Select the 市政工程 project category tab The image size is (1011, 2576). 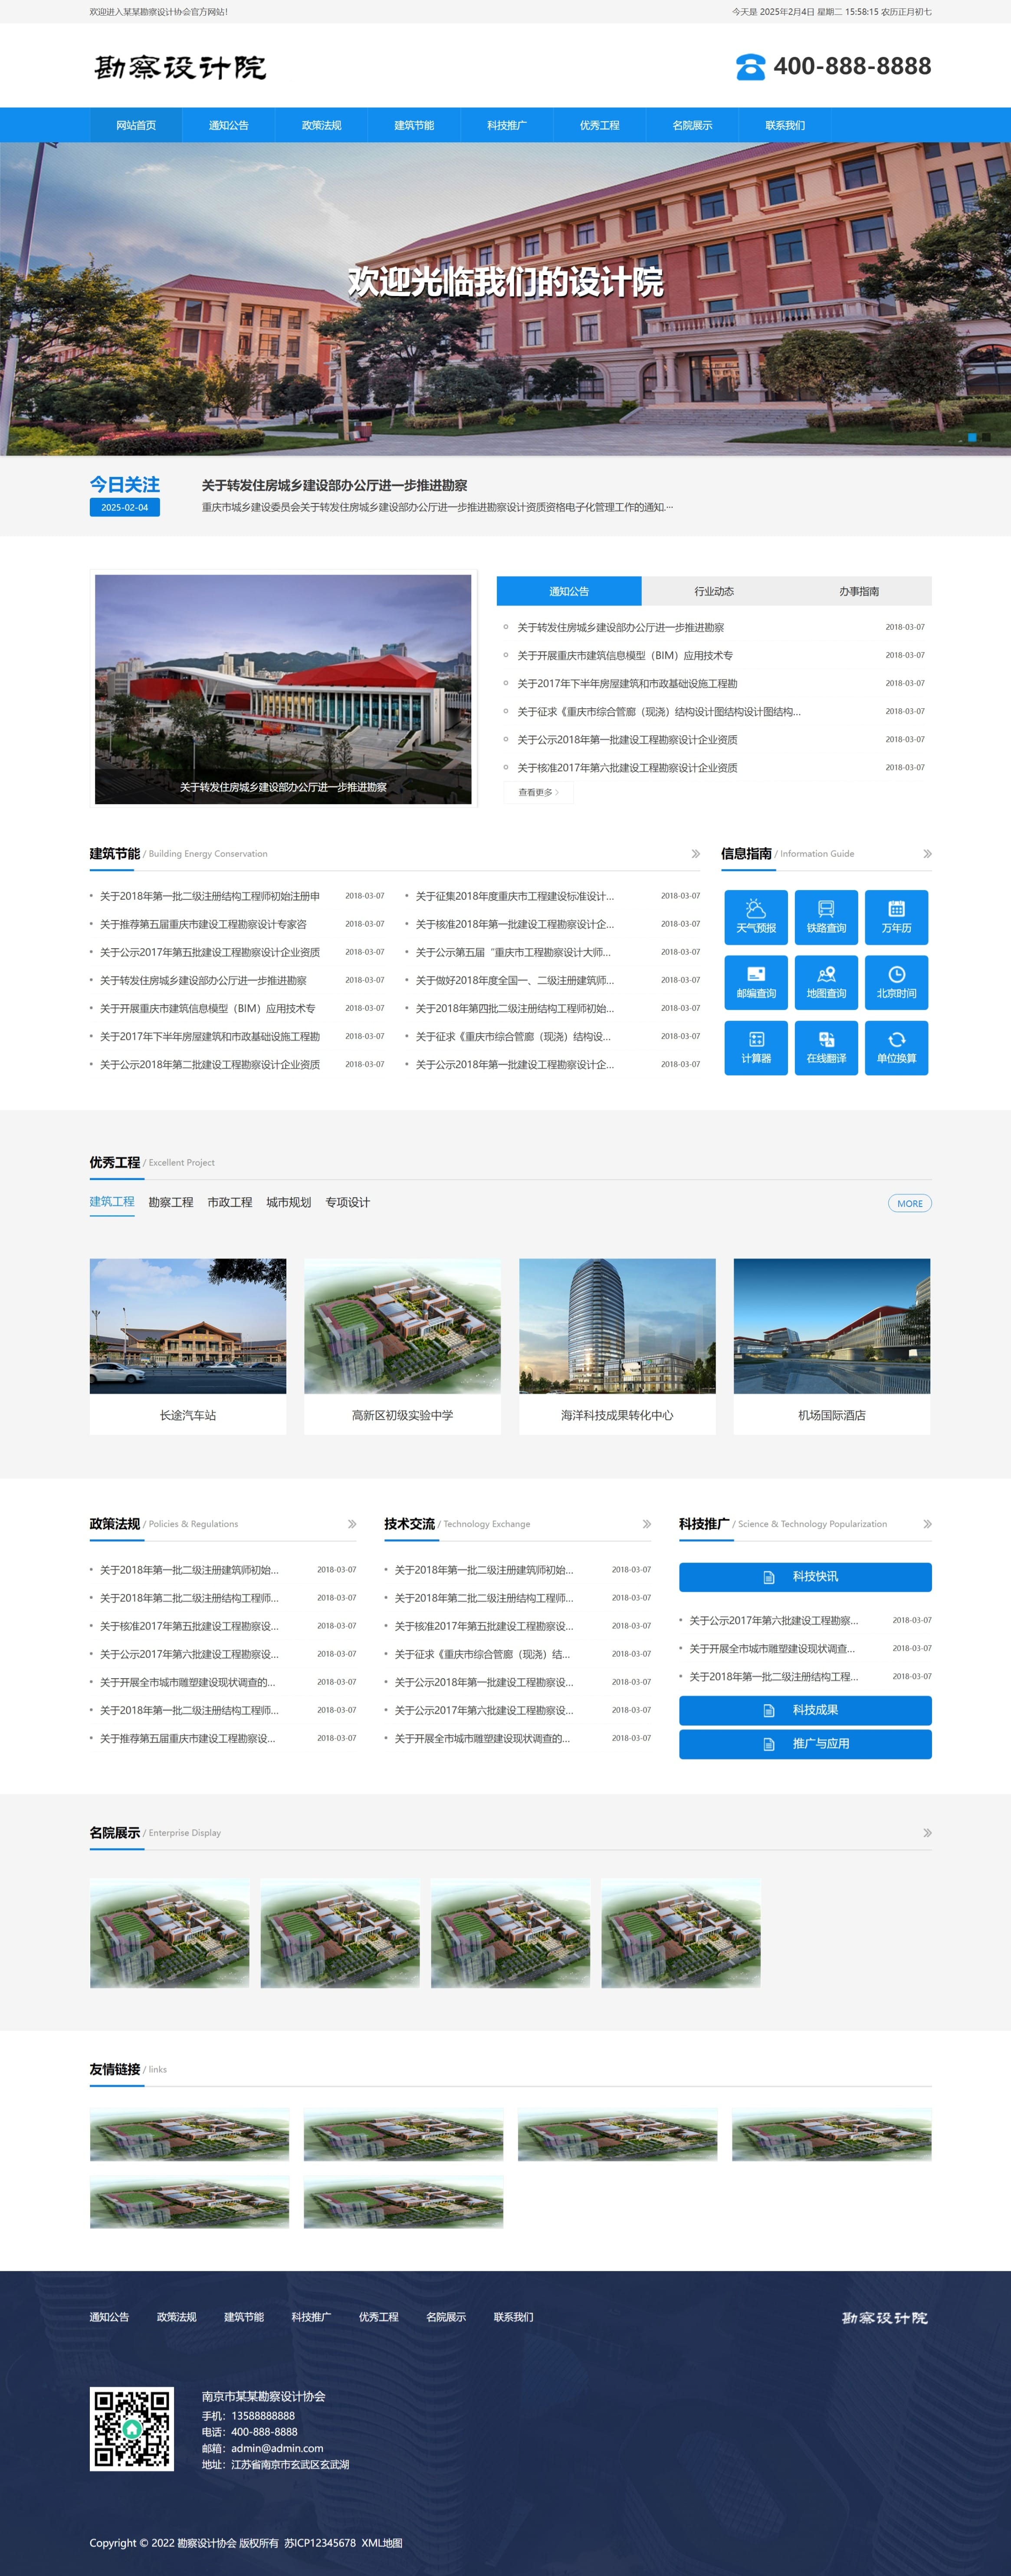(230, 1202)
